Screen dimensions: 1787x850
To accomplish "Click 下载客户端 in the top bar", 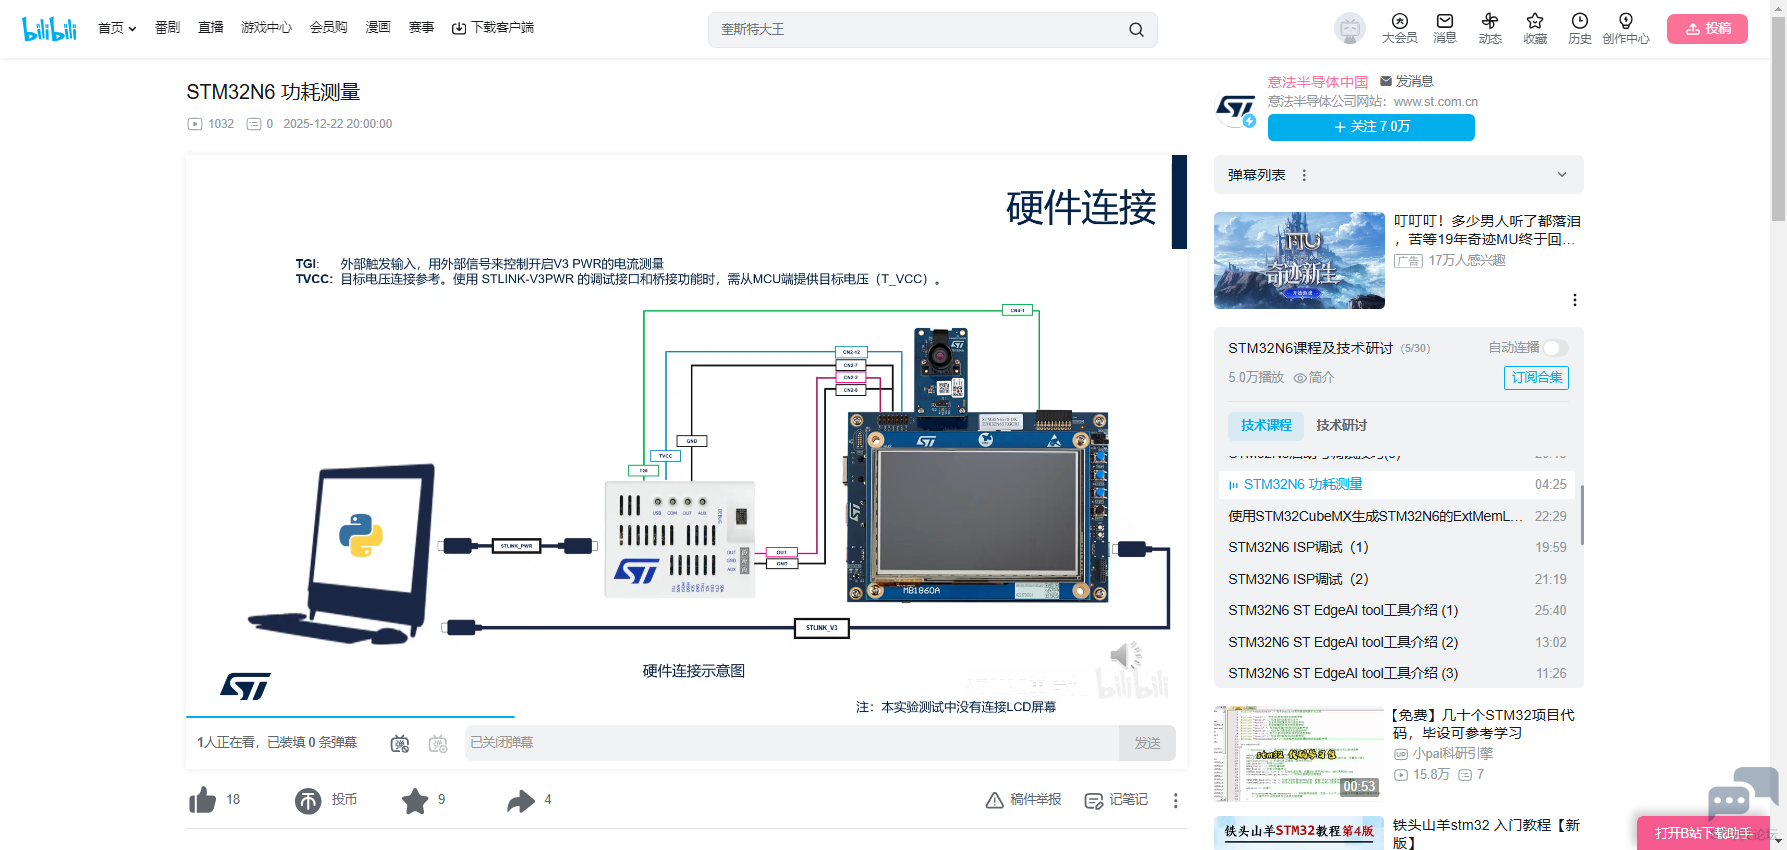I will (493, 28).
